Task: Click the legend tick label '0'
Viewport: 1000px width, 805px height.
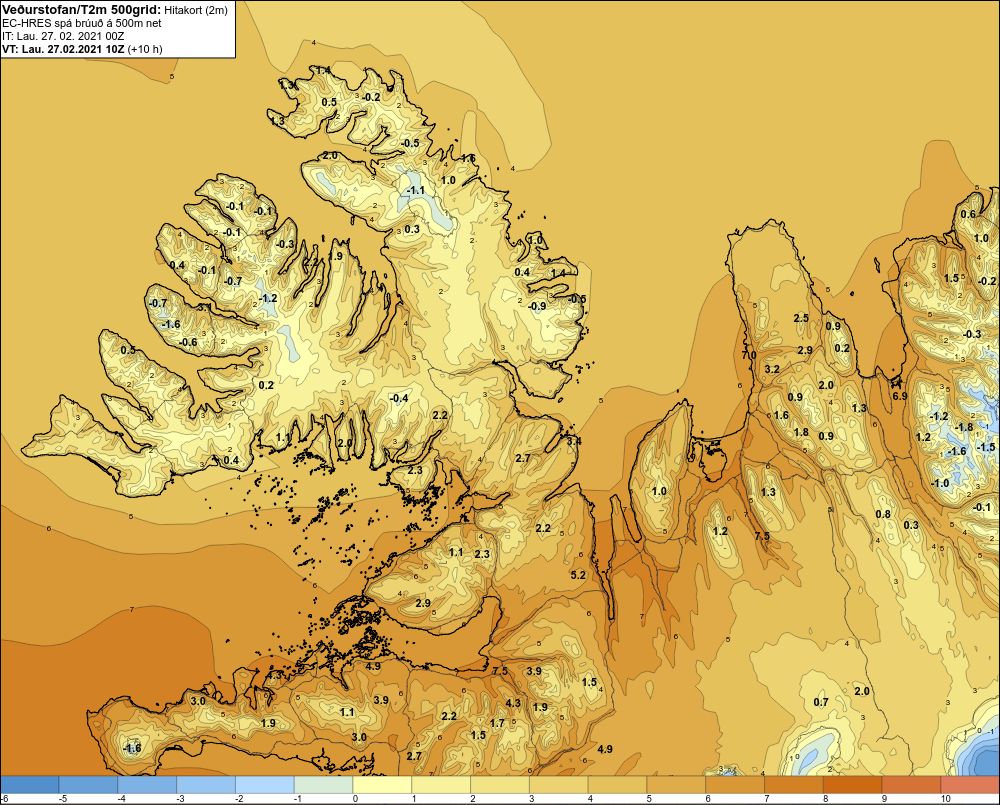Action: [355, 799]
